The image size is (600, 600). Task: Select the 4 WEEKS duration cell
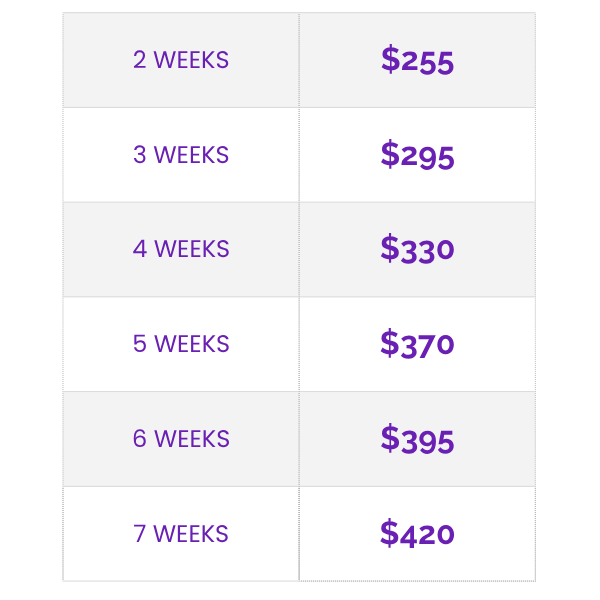pyautogui.click(x=181, y=249)
